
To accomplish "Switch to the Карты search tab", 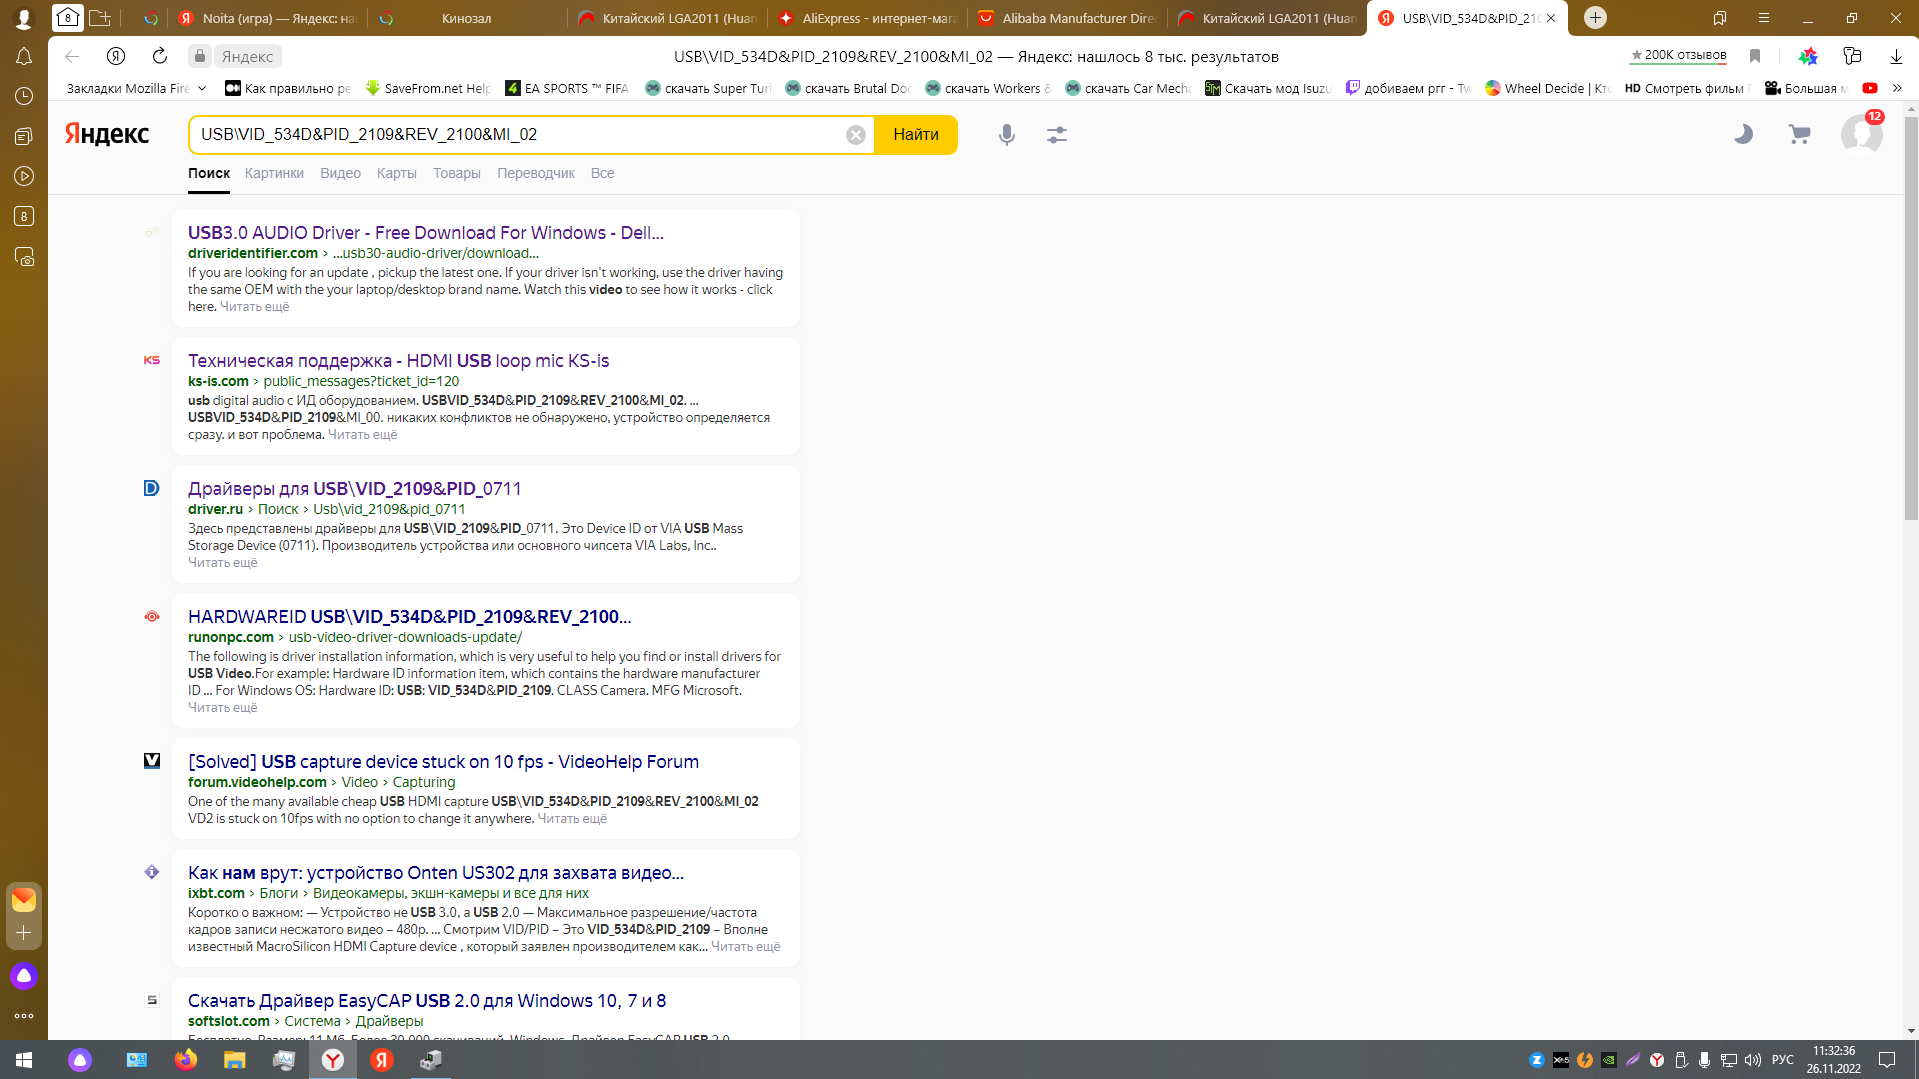I will coord(397,173).
